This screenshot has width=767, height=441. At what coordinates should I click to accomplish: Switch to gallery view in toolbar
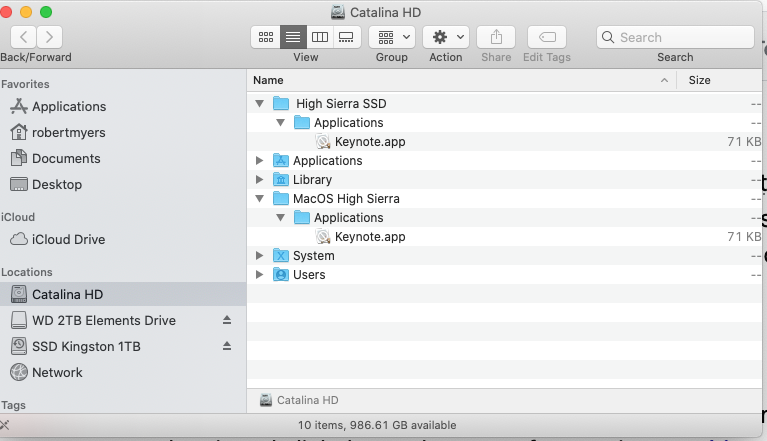pos(346,37)
